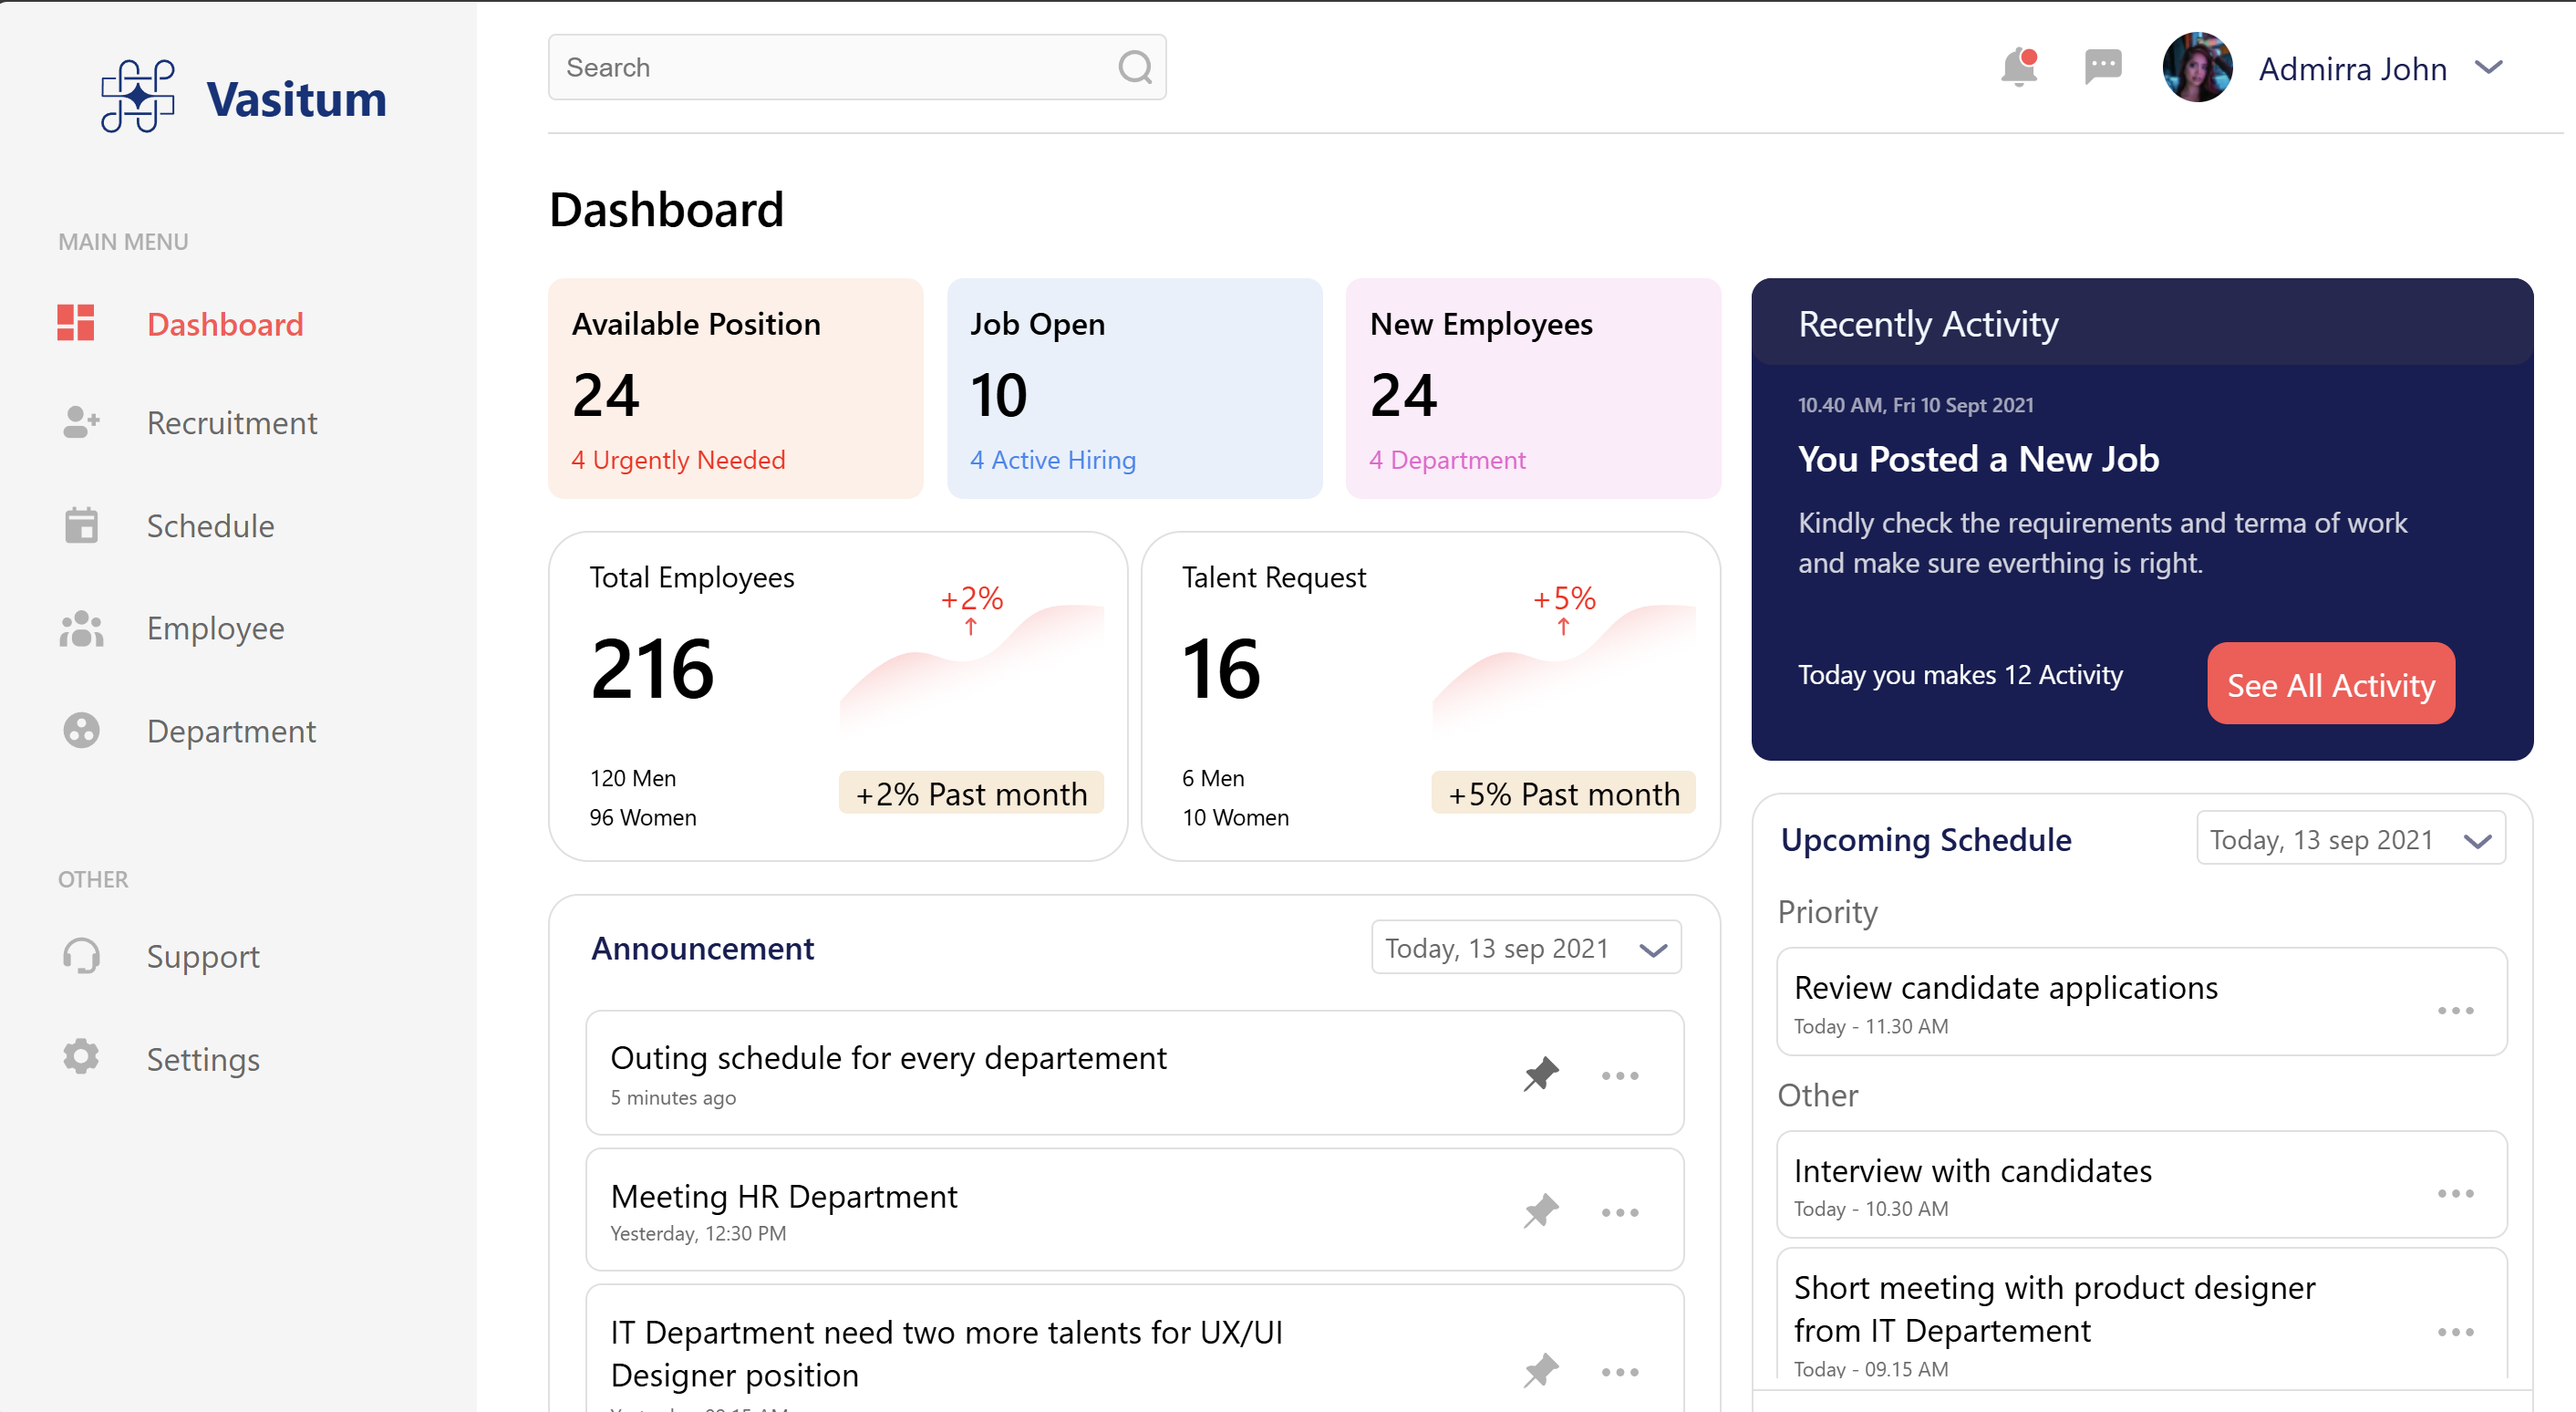Open the Announcement date dropdown
This screenshot has height=1412, width=2576.
click(x=1526, y=947)
